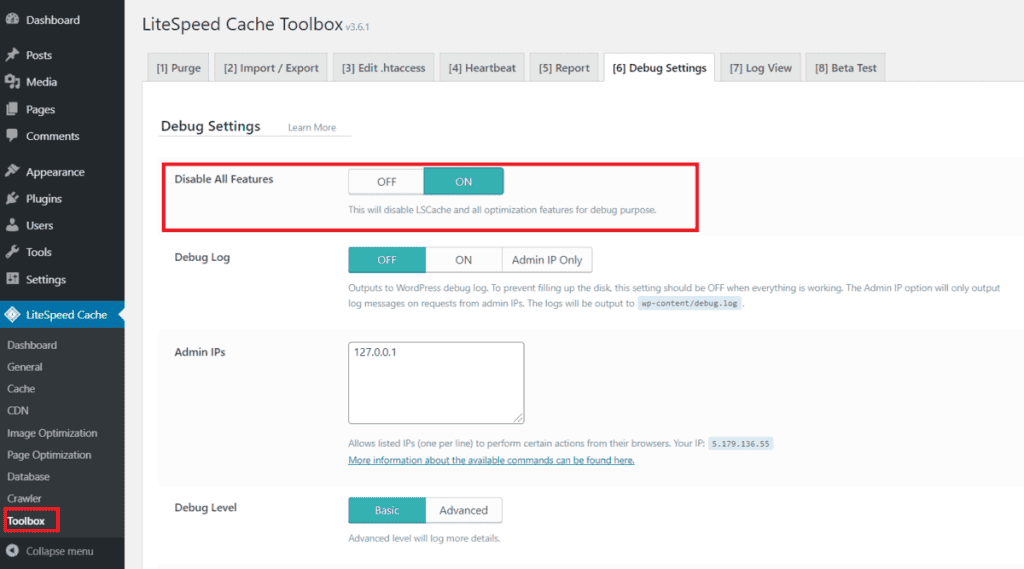Click the 5.179.136.55 IP address text
The width and height of the screenshot is (1024, 569).
point(741,444)
